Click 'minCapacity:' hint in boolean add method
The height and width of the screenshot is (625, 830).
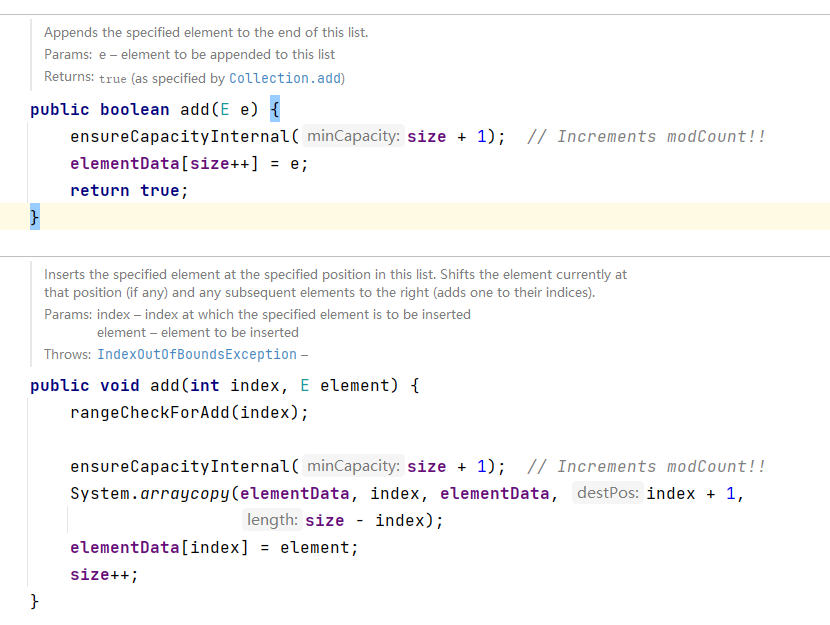pyautogui.click(x=354, y=136)
